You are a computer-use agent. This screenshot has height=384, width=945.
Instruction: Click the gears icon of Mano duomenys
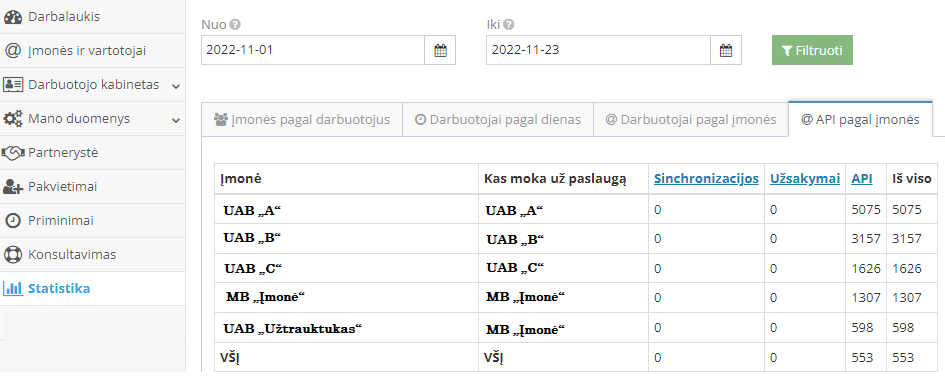coord(13,119)
